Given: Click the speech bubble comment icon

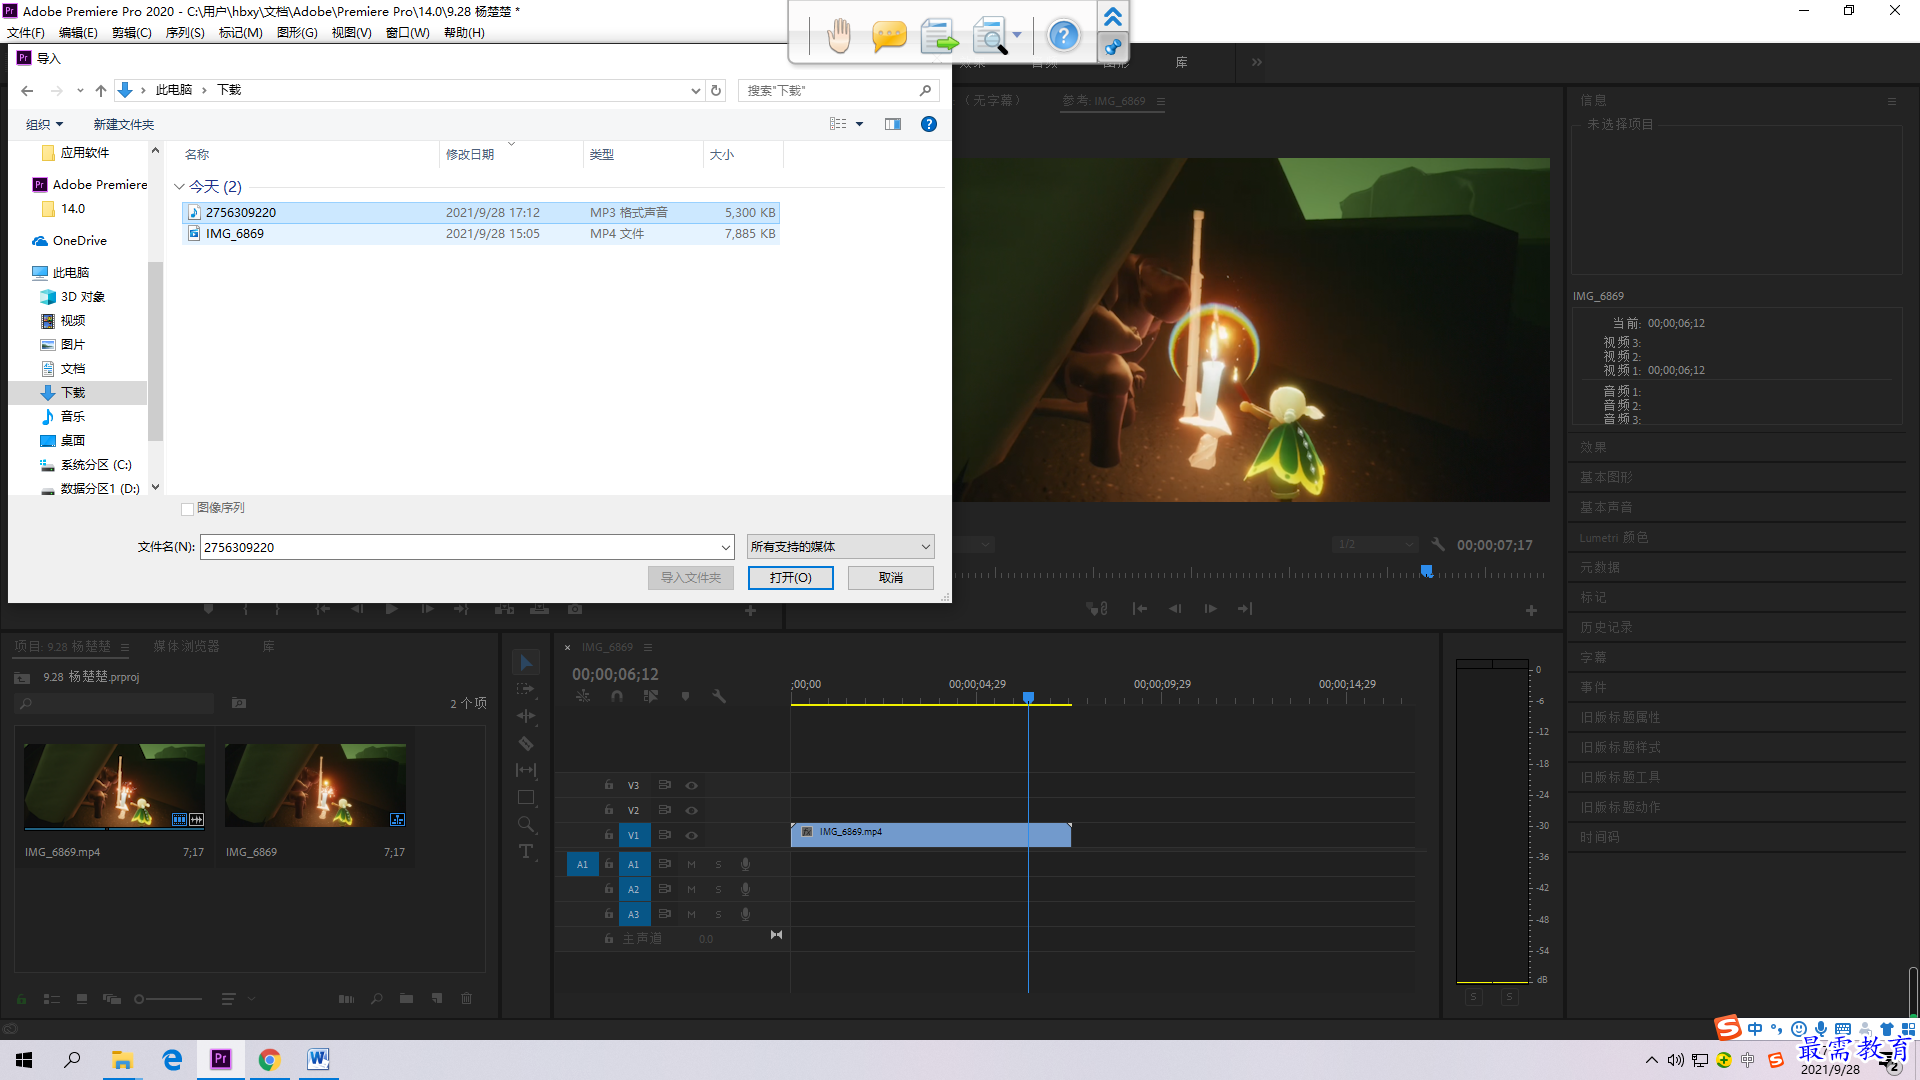Looking at the screenshot, I should [889, 37].
